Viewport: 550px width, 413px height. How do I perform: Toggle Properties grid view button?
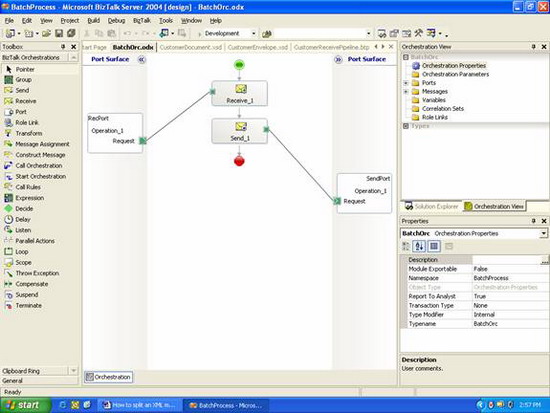click(434, 246)
